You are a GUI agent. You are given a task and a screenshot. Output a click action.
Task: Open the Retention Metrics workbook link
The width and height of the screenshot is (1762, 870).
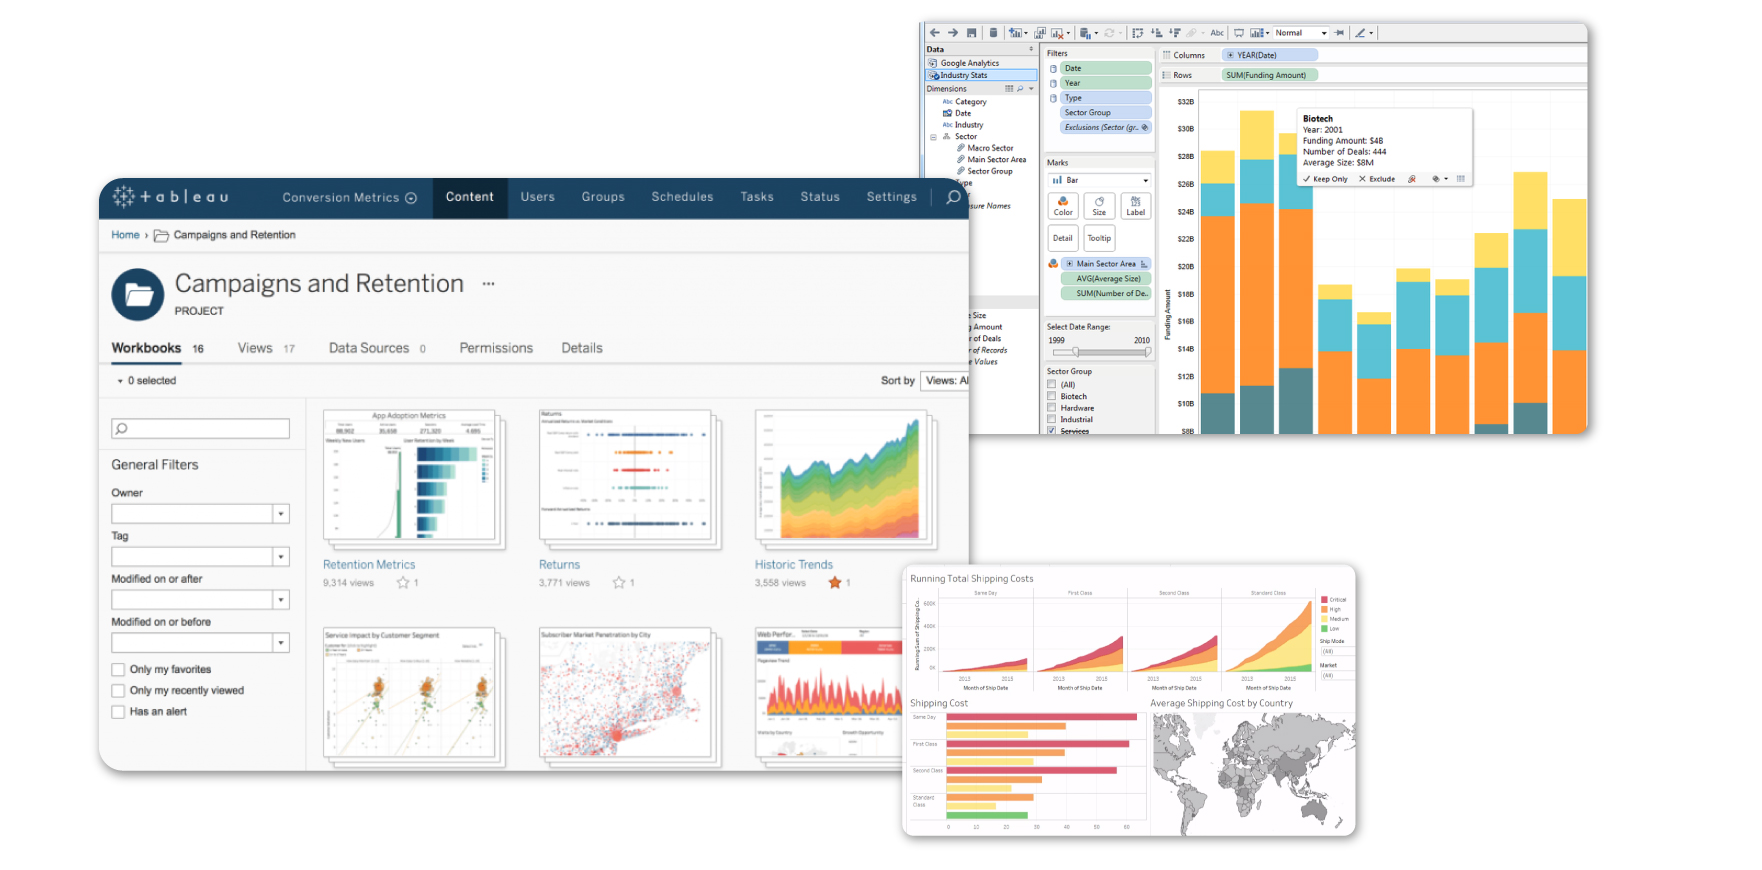(x=369, y=565)
